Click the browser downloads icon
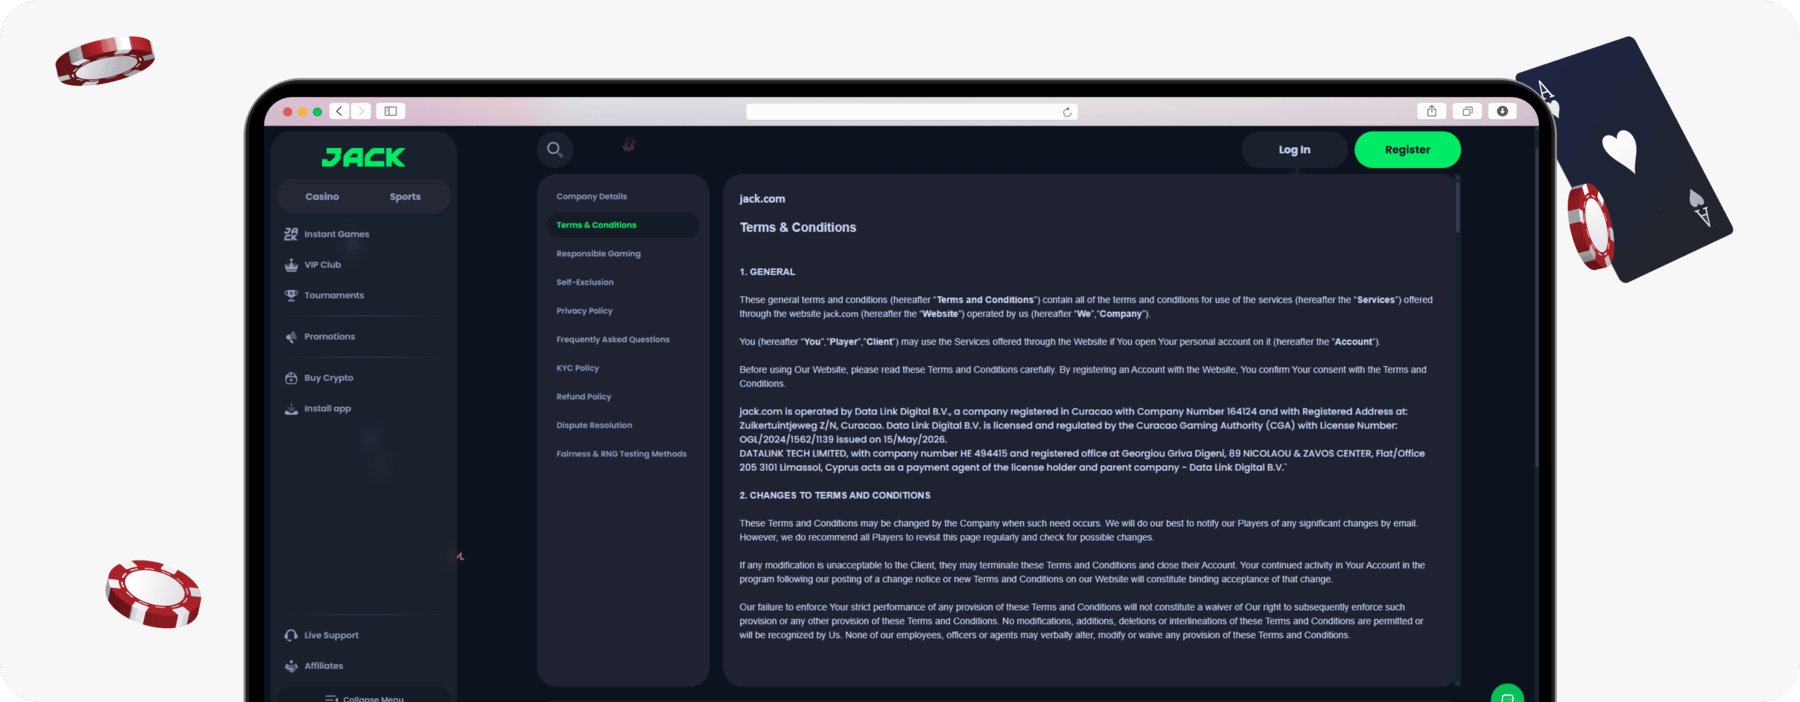The image size is (1800, 702). click(1502, 111)
